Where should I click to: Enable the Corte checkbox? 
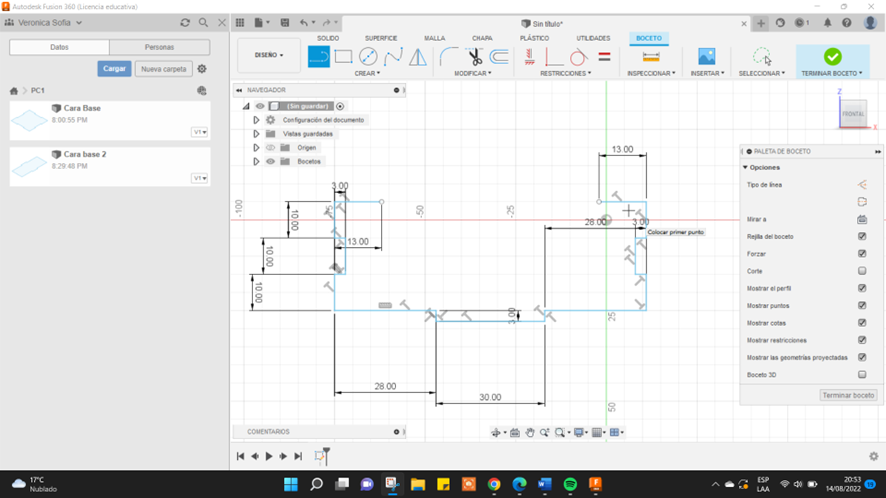point(862,271)
